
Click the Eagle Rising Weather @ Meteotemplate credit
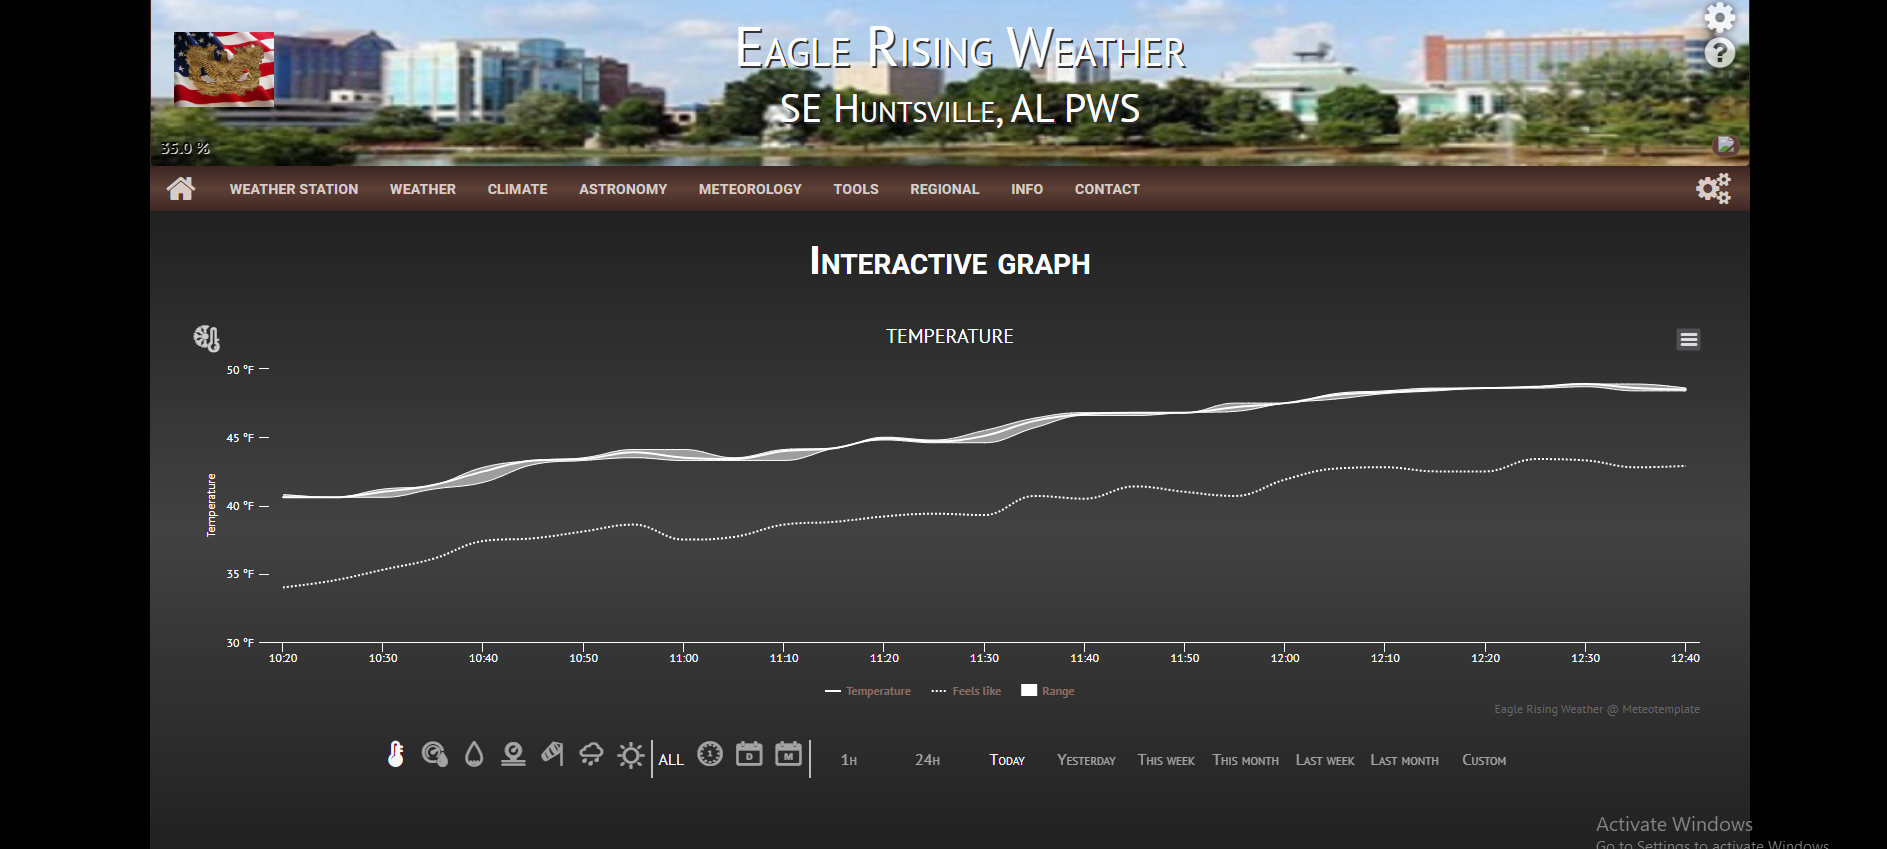pos(1597,709)
